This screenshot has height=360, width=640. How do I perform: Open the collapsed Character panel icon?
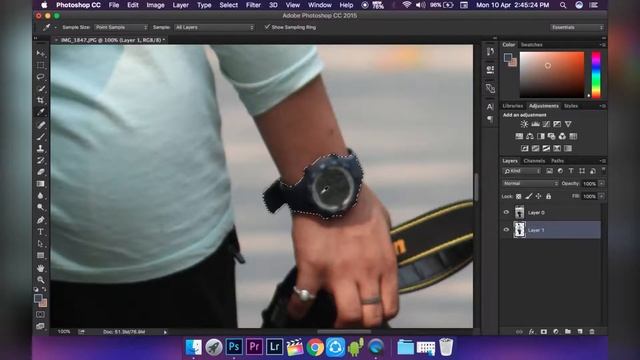(x=490, y=107)
